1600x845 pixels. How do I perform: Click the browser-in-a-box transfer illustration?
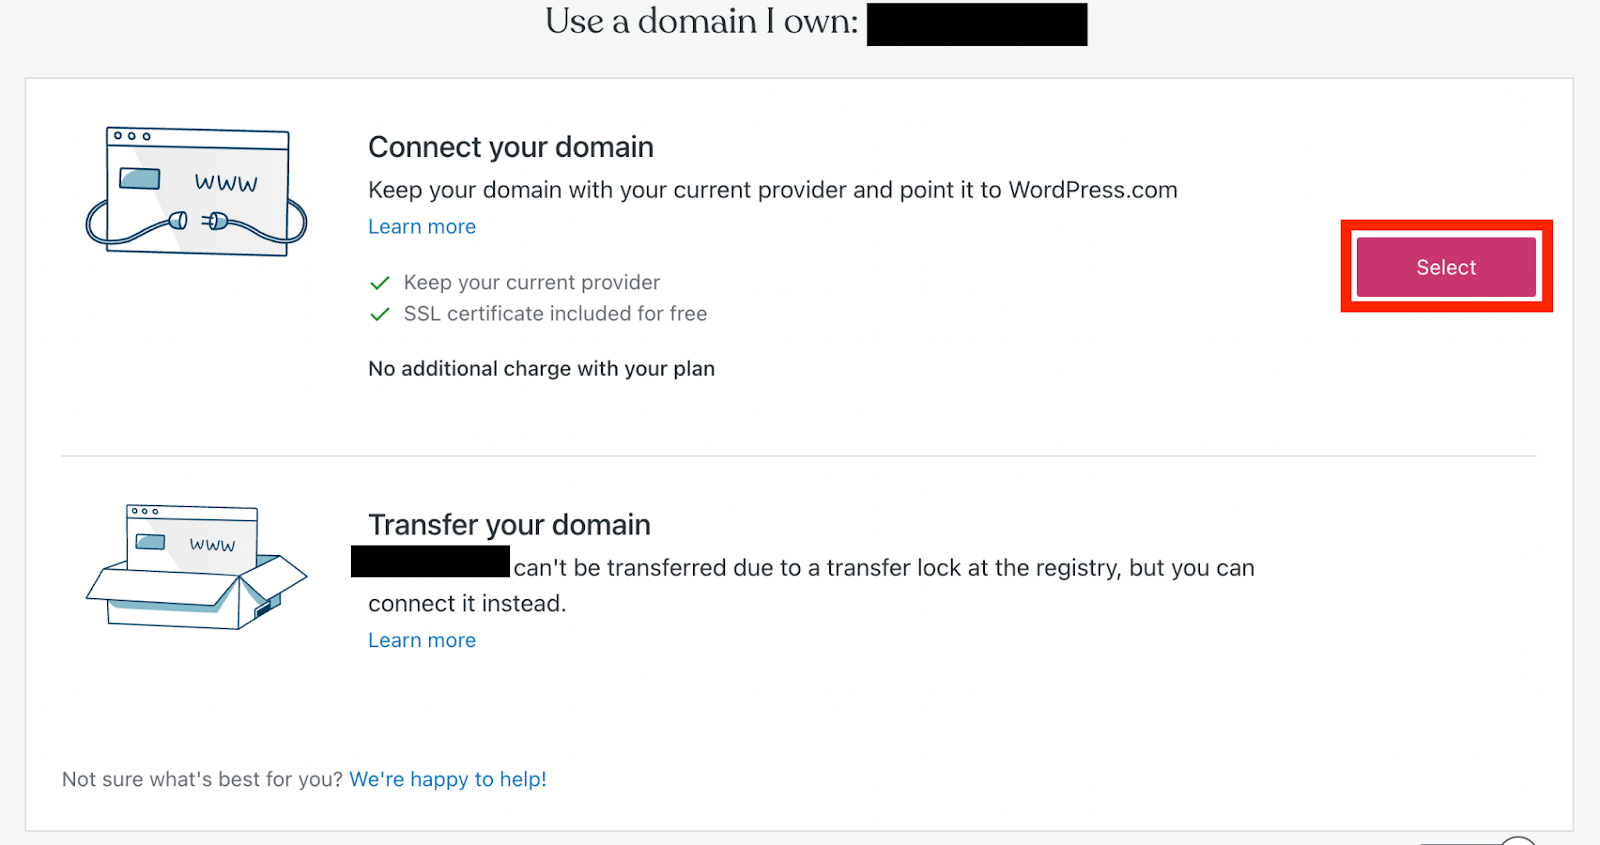(x=196, y=567)
